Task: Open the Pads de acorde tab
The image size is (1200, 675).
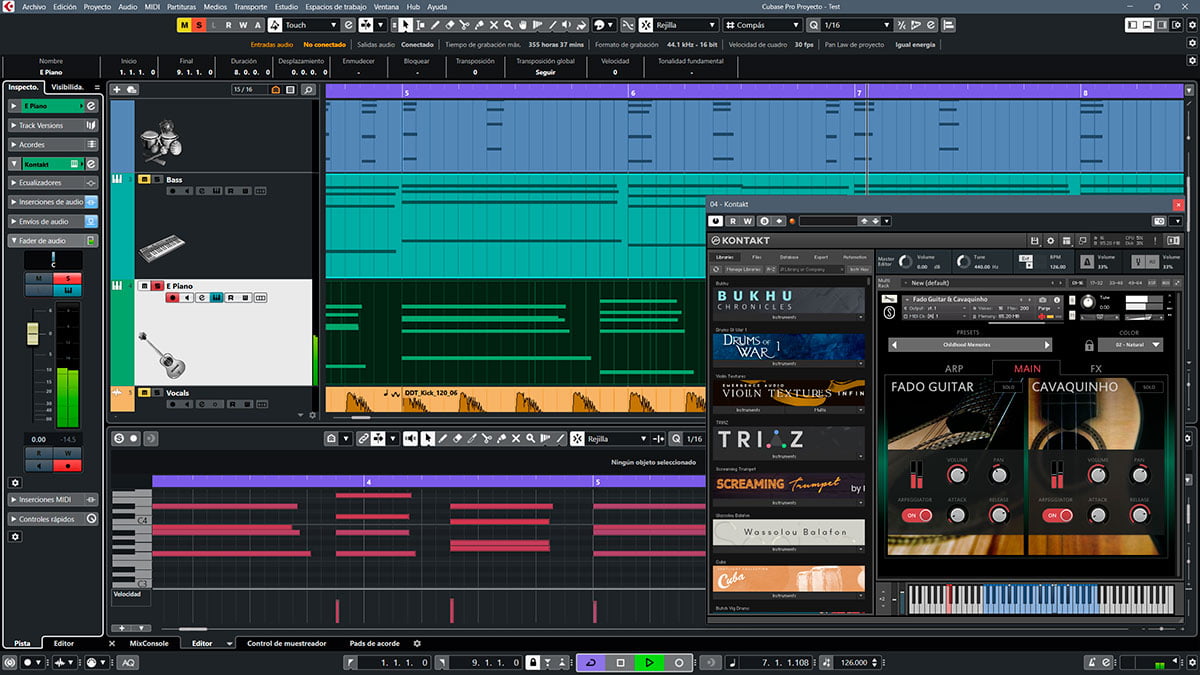Action: click(374, 643)
